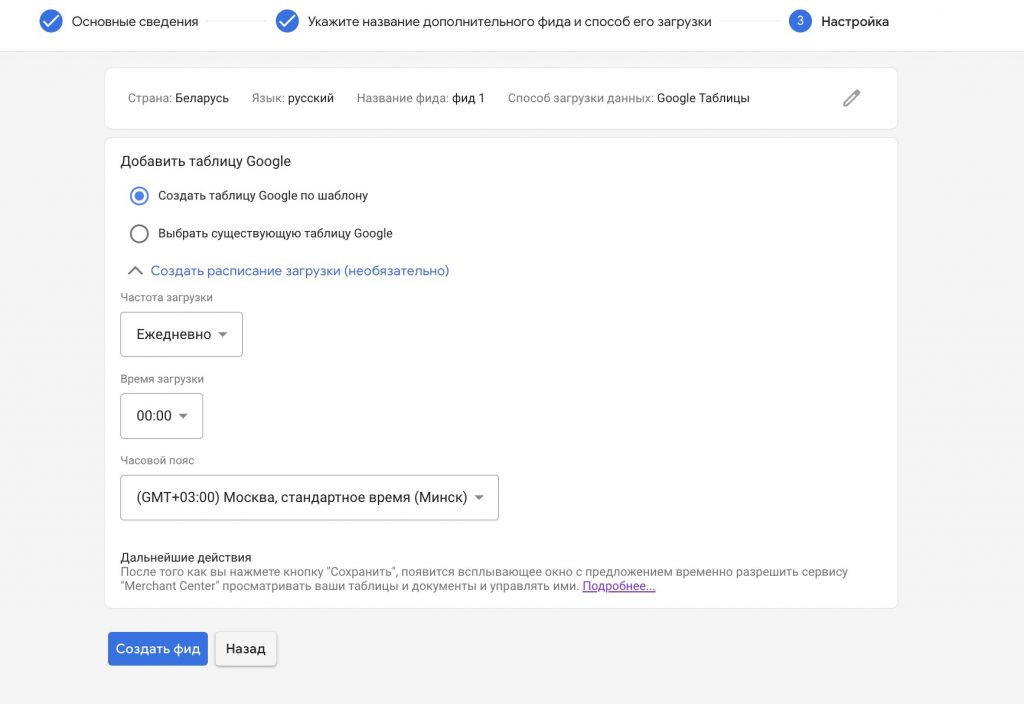Click the Создать фид button
1024x704 pixels.
(x=158, y=648)
